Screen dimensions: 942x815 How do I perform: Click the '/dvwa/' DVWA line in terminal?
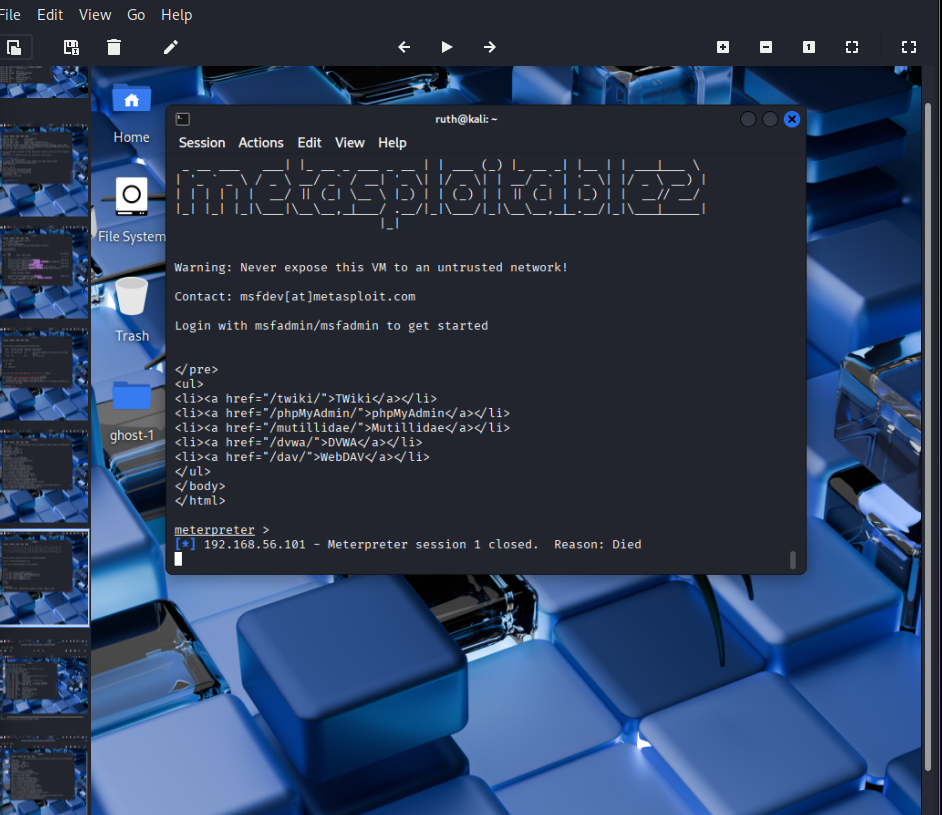[x=298, y=442]
